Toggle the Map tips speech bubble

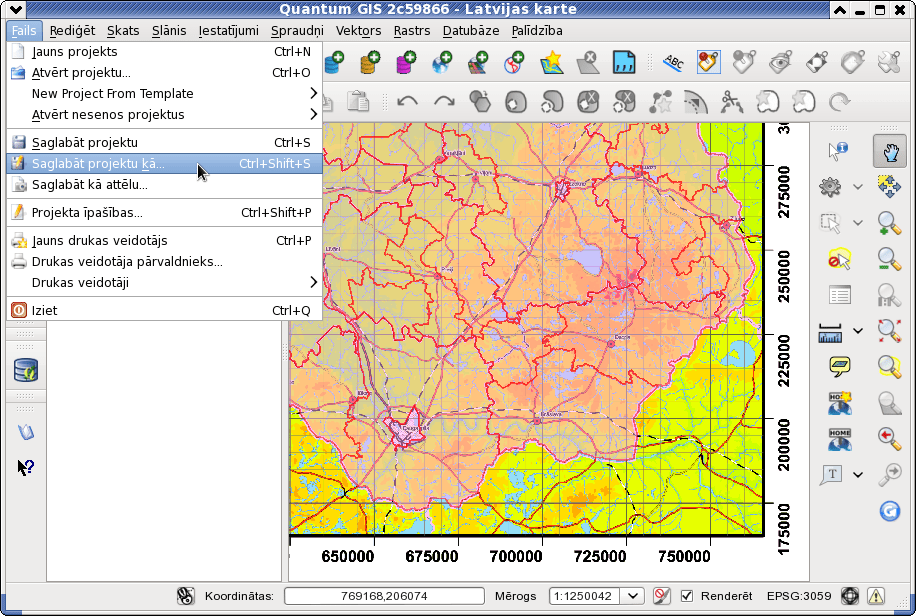[839, 366]
